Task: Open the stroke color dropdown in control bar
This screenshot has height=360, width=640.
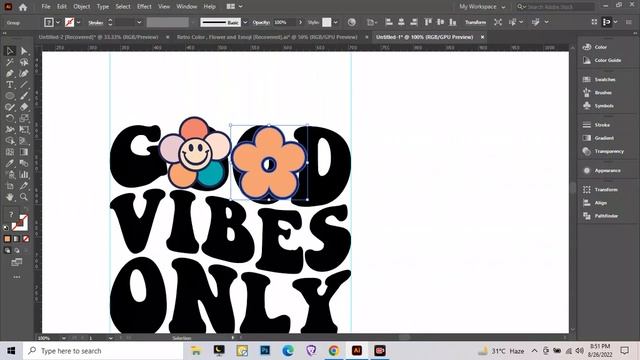Action: [x=78, y=22]
